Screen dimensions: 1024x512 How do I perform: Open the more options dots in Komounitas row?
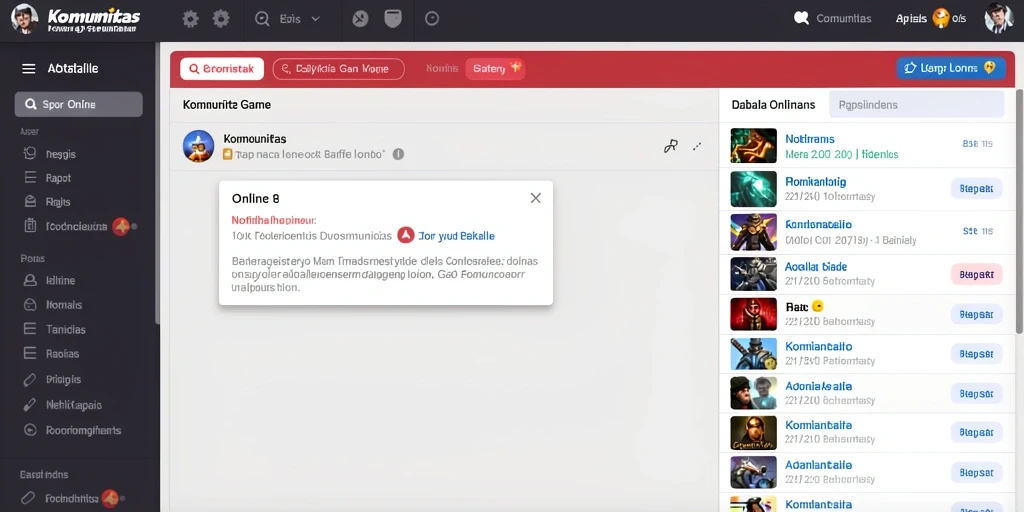tap(697, 146)
